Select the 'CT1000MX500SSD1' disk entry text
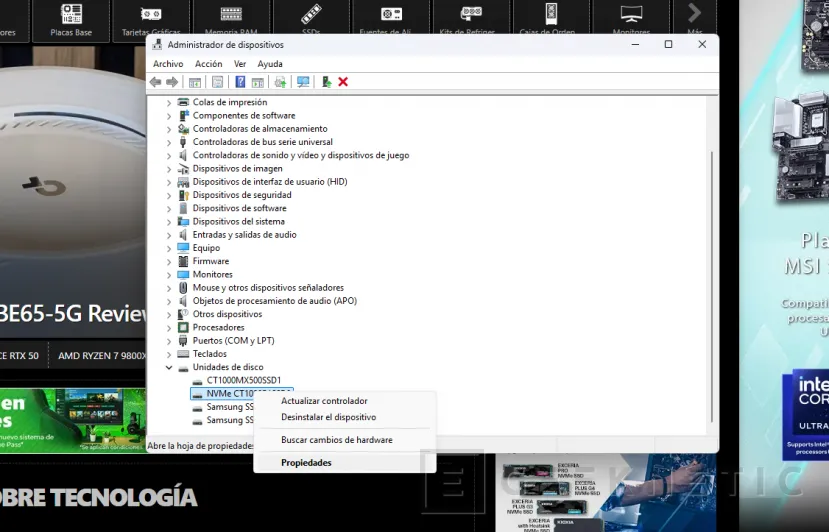 click(244, 380)
